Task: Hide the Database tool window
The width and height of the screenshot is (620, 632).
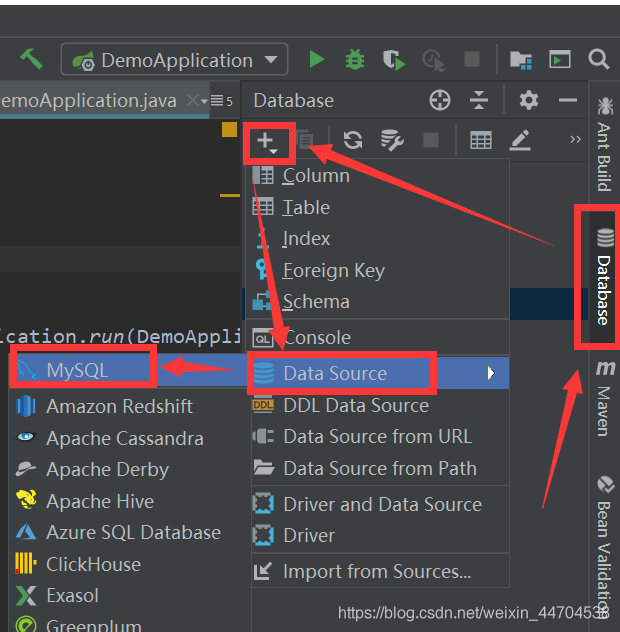Action: click(x=568, y=100)
